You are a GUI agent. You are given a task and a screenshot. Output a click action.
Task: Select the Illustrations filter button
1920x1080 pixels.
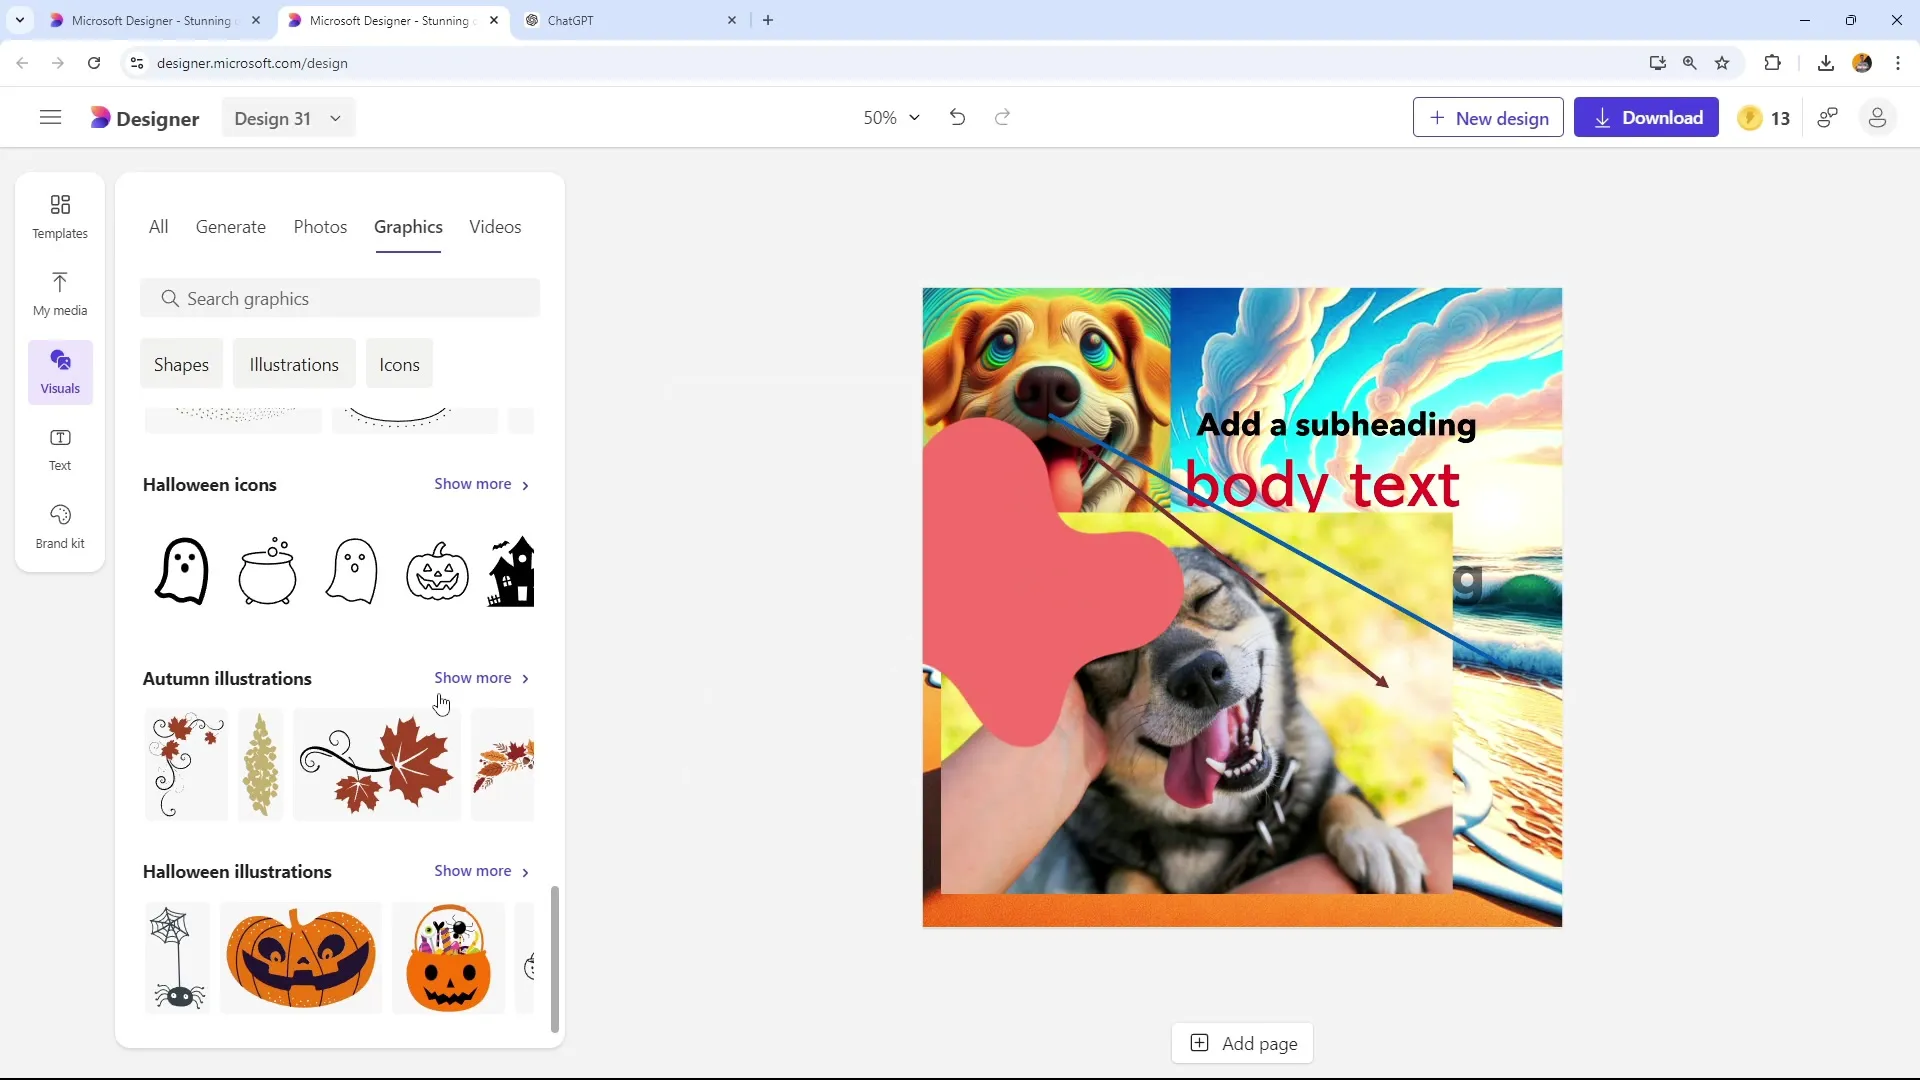click(x=293, y=364)
